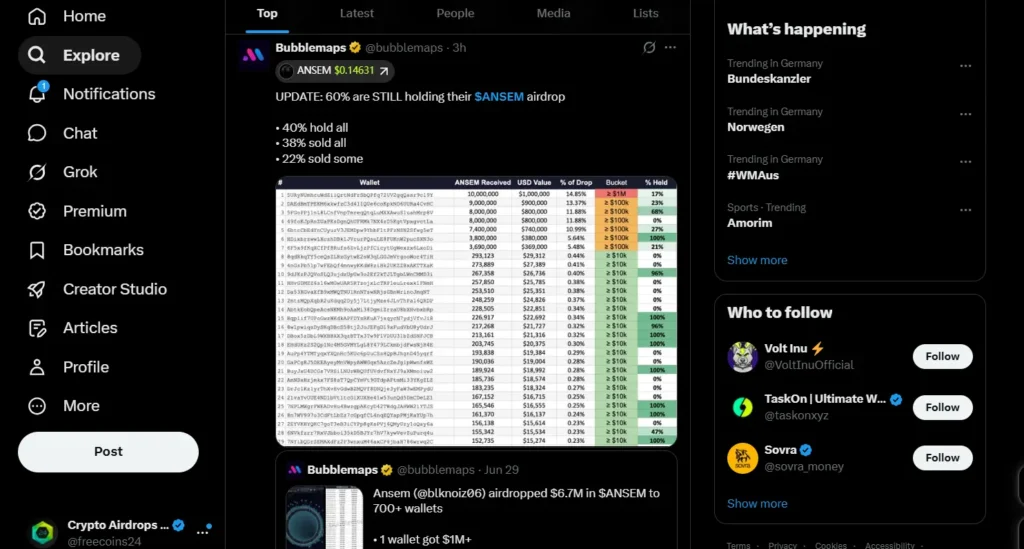Click the Volt Inu account name
This screenshot has height=549, width=1024.
pyautogui.click(x=786, y=349)
